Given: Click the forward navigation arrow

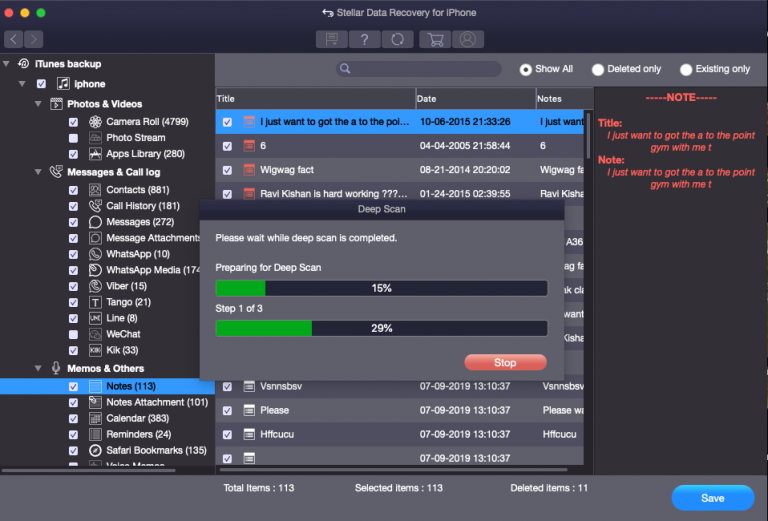Looking at the screenshot, I should pyautogui.click(x=34, y=39).
